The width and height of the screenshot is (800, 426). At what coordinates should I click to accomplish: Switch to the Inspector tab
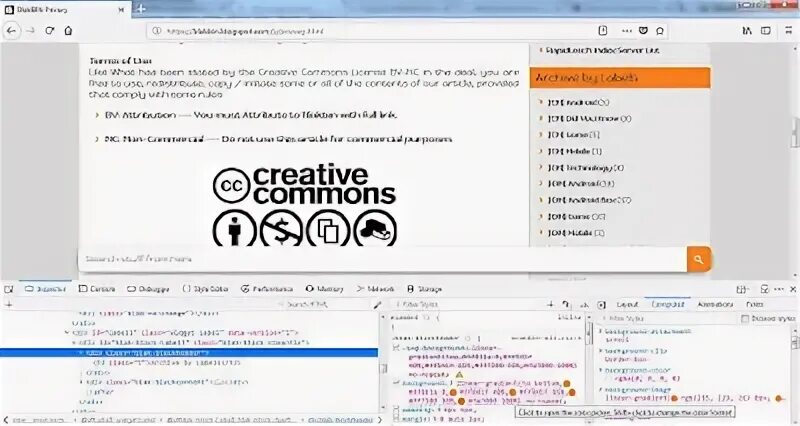pos(45,289)
